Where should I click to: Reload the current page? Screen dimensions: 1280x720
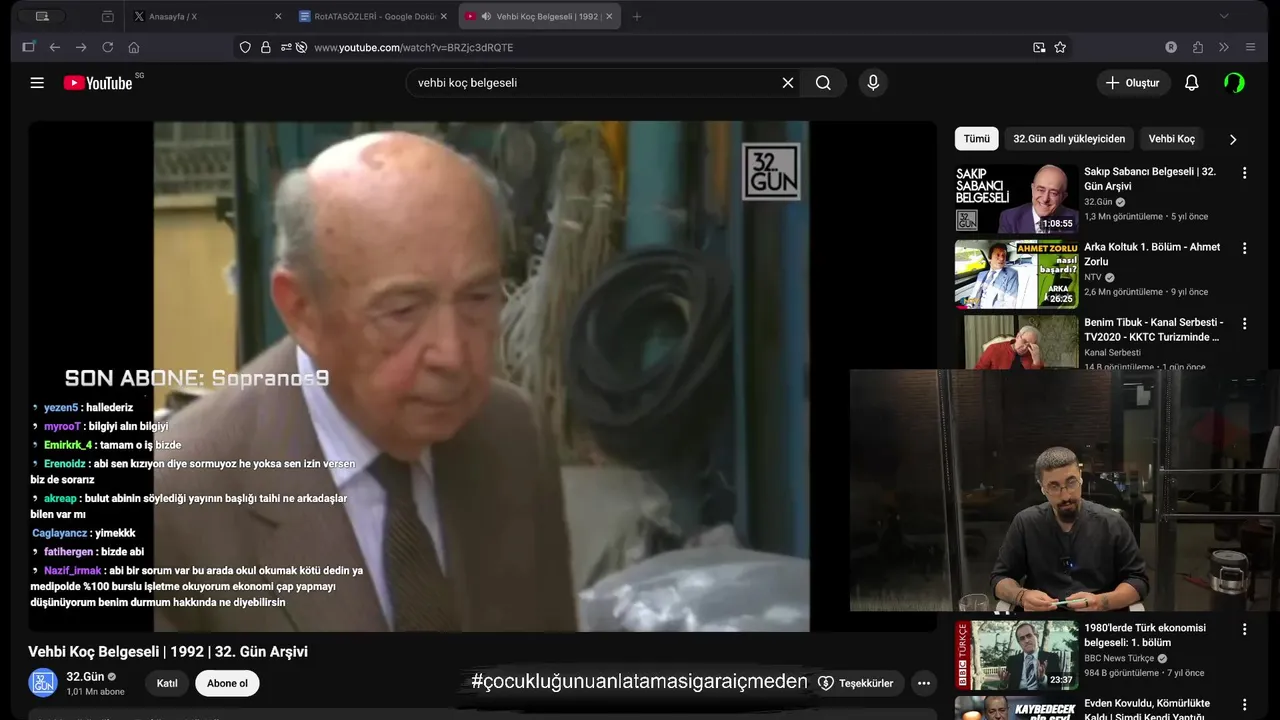click(108, 47)
